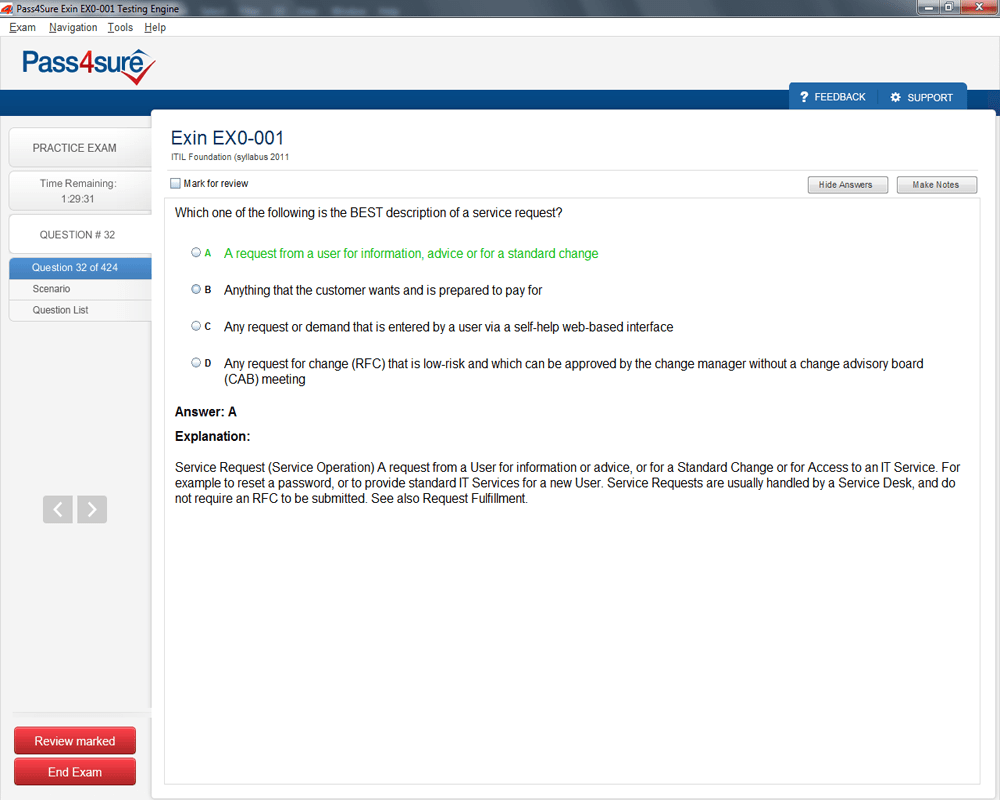The width and height of the screenshot is (1000, 800).
Task: Open the Help menu
Action: 155,28
